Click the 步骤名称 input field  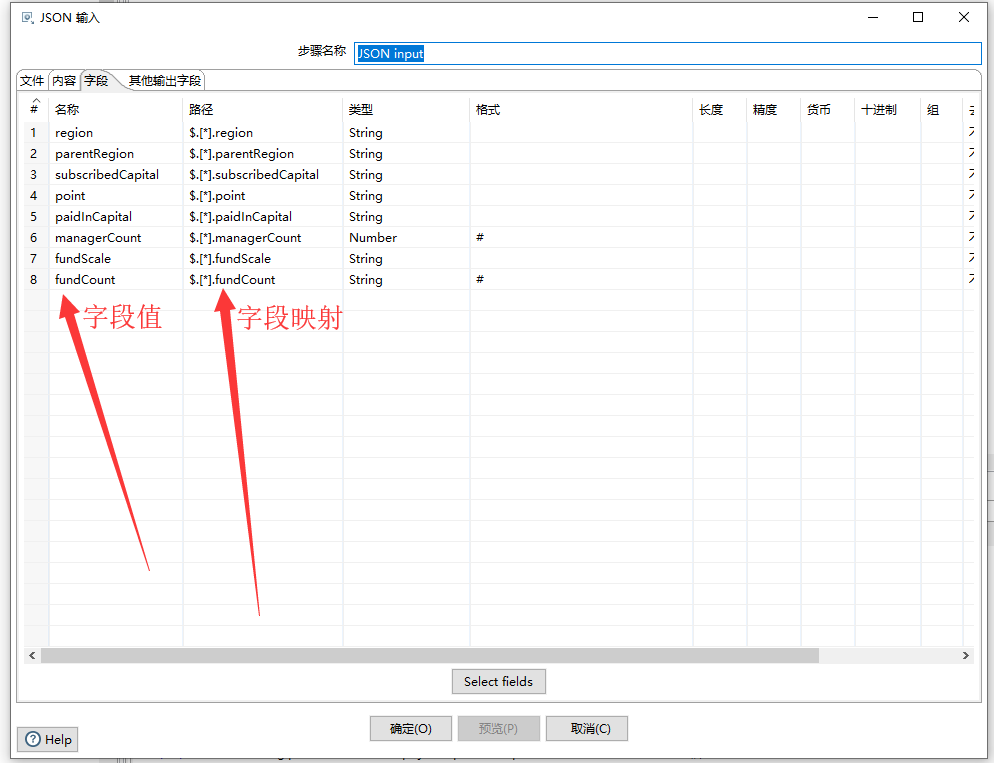point(668,53)
